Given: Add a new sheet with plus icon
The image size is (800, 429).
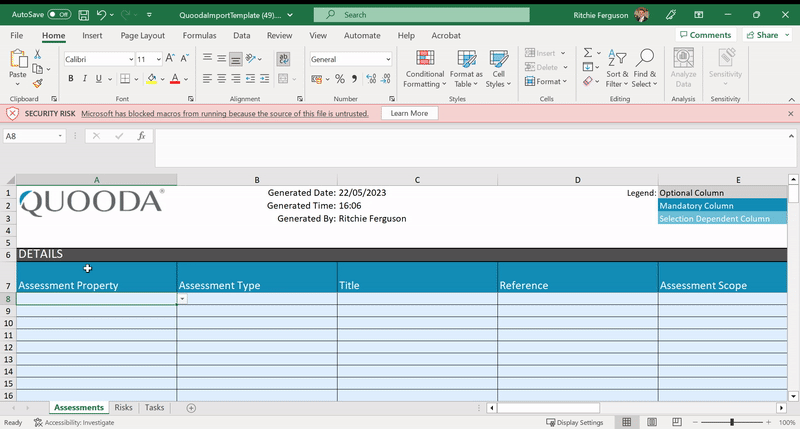Looking at the screenshot, I should 191,408.
